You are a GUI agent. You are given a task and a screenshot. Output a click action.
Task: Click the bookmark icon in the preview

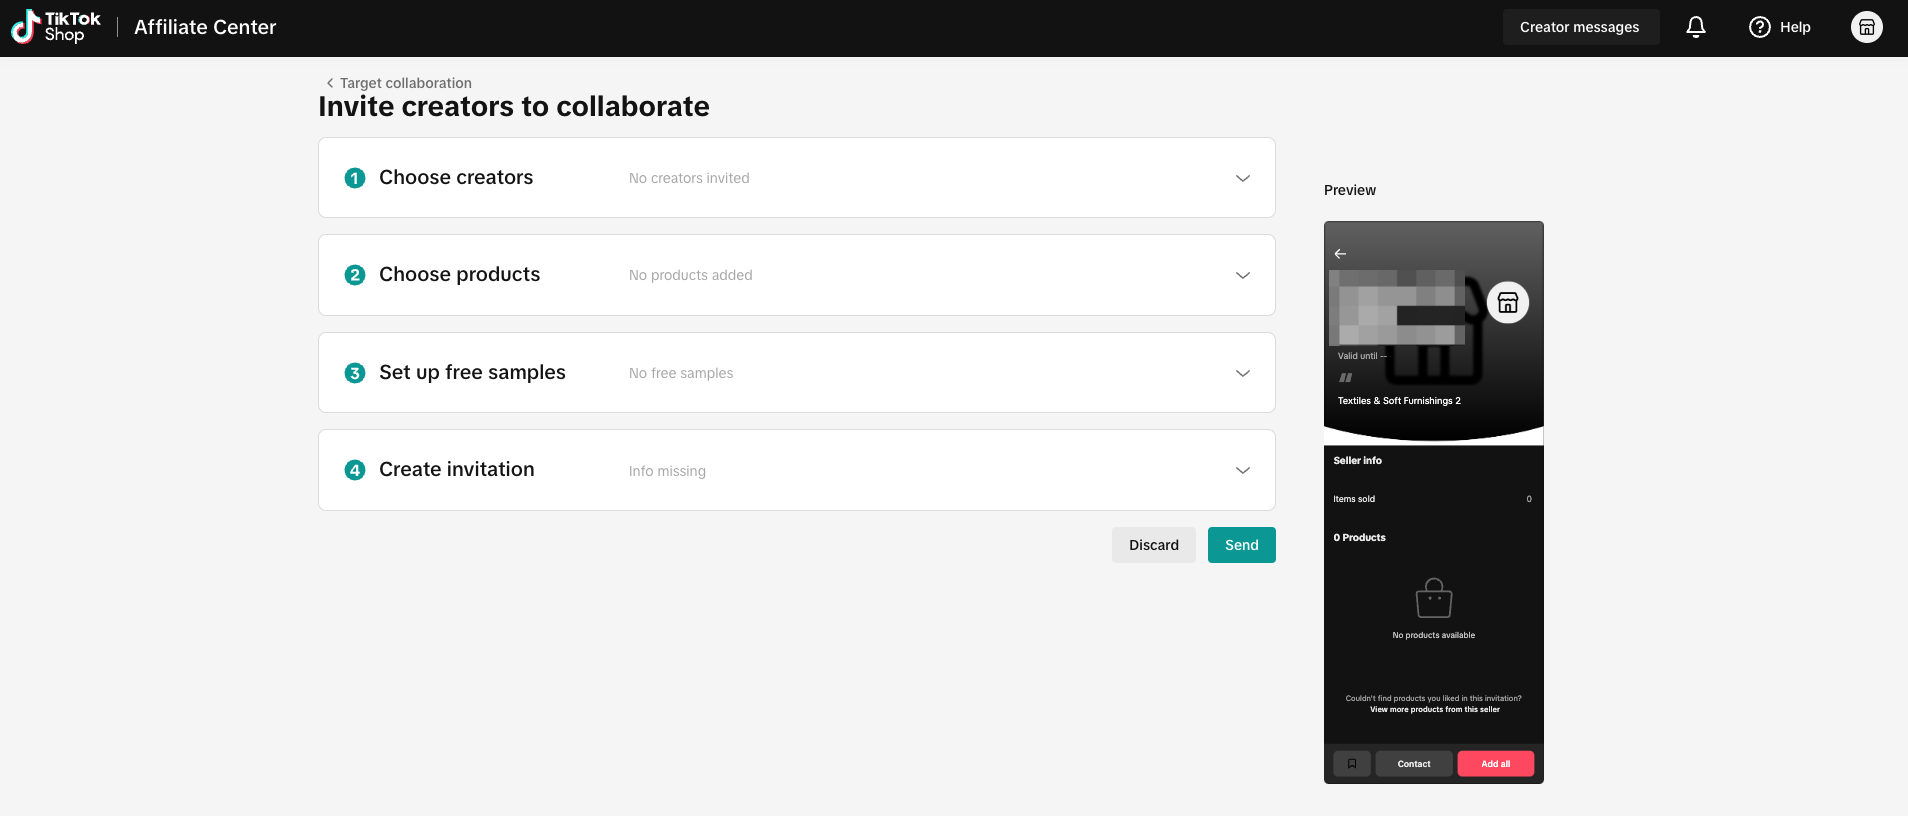(x=1352, y=764)
